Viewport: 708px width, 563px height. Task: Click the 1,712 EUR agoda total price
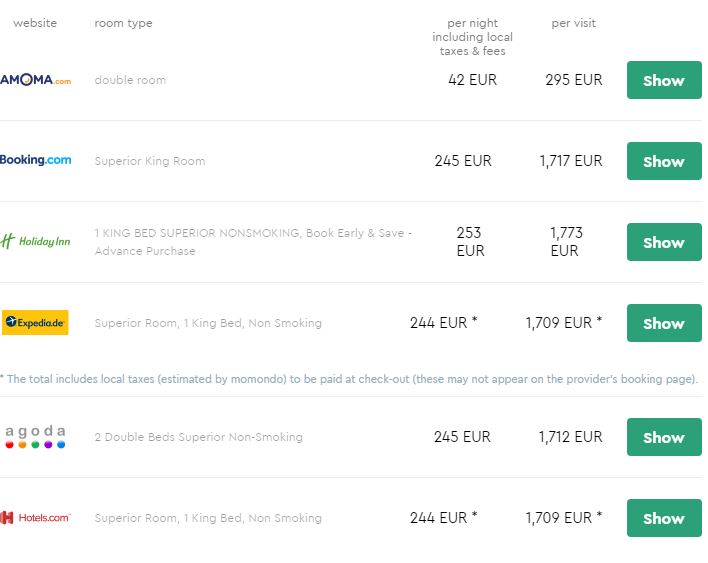click(570, 437)
